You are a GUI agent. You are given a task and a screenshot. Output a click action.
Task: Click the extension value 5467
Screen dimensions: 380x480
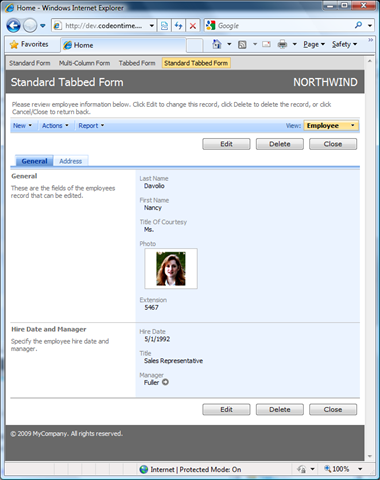(151, 307)
